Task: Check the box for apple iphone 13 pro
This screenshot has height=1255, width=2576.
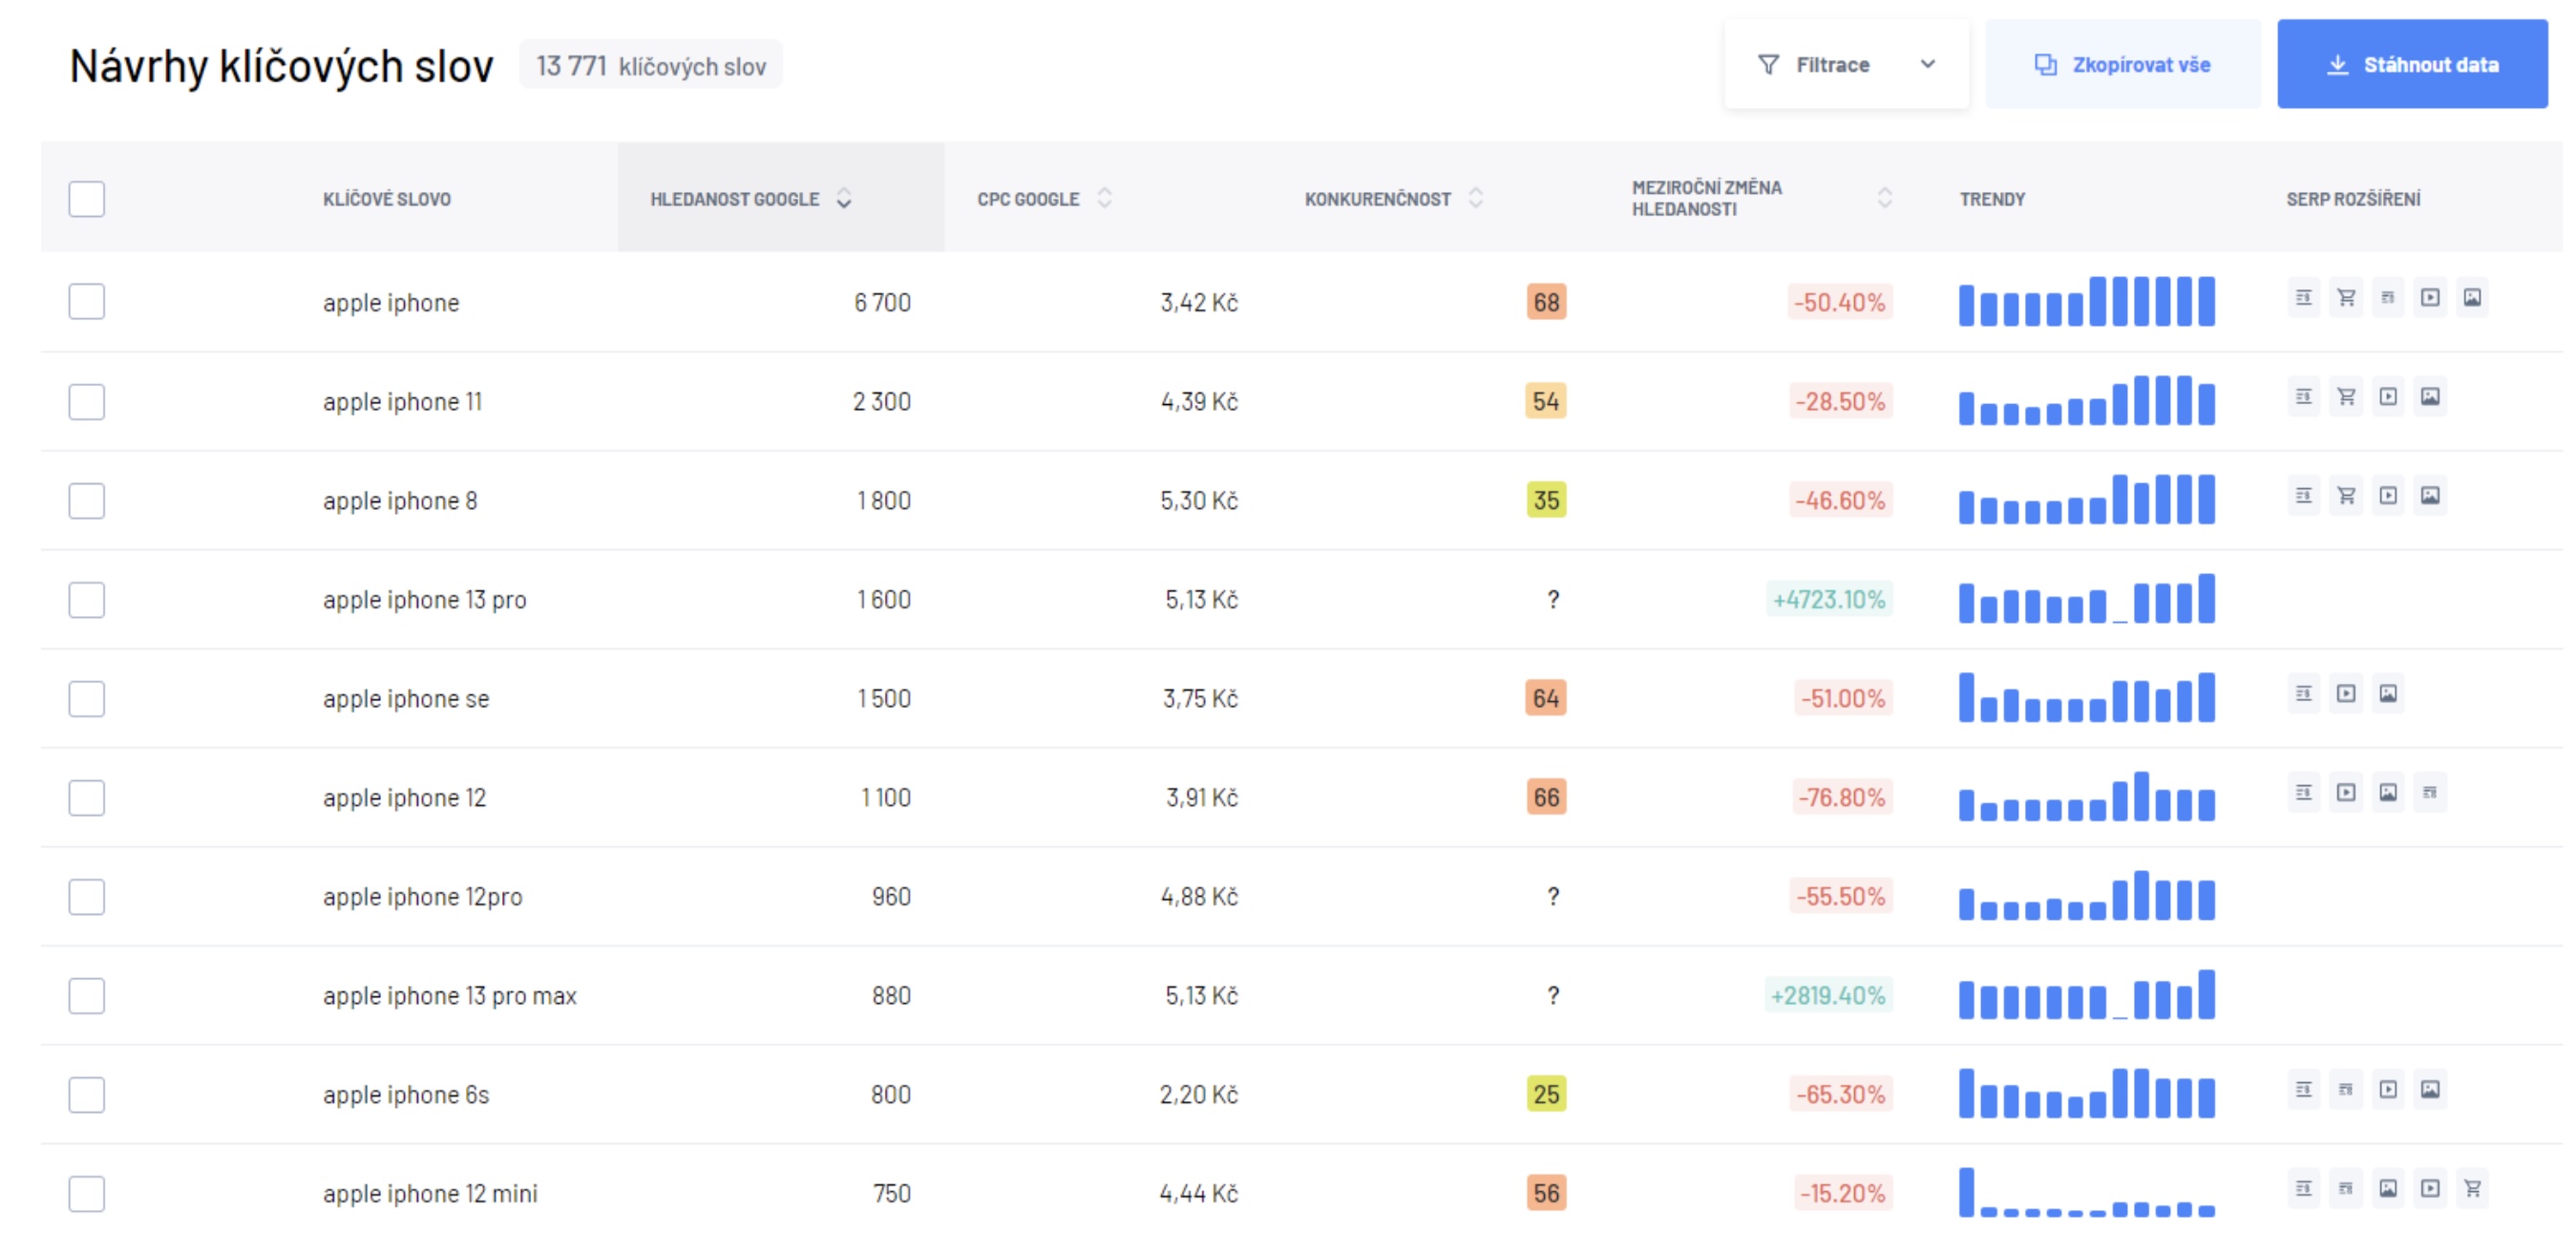Action: pos(87,600)
